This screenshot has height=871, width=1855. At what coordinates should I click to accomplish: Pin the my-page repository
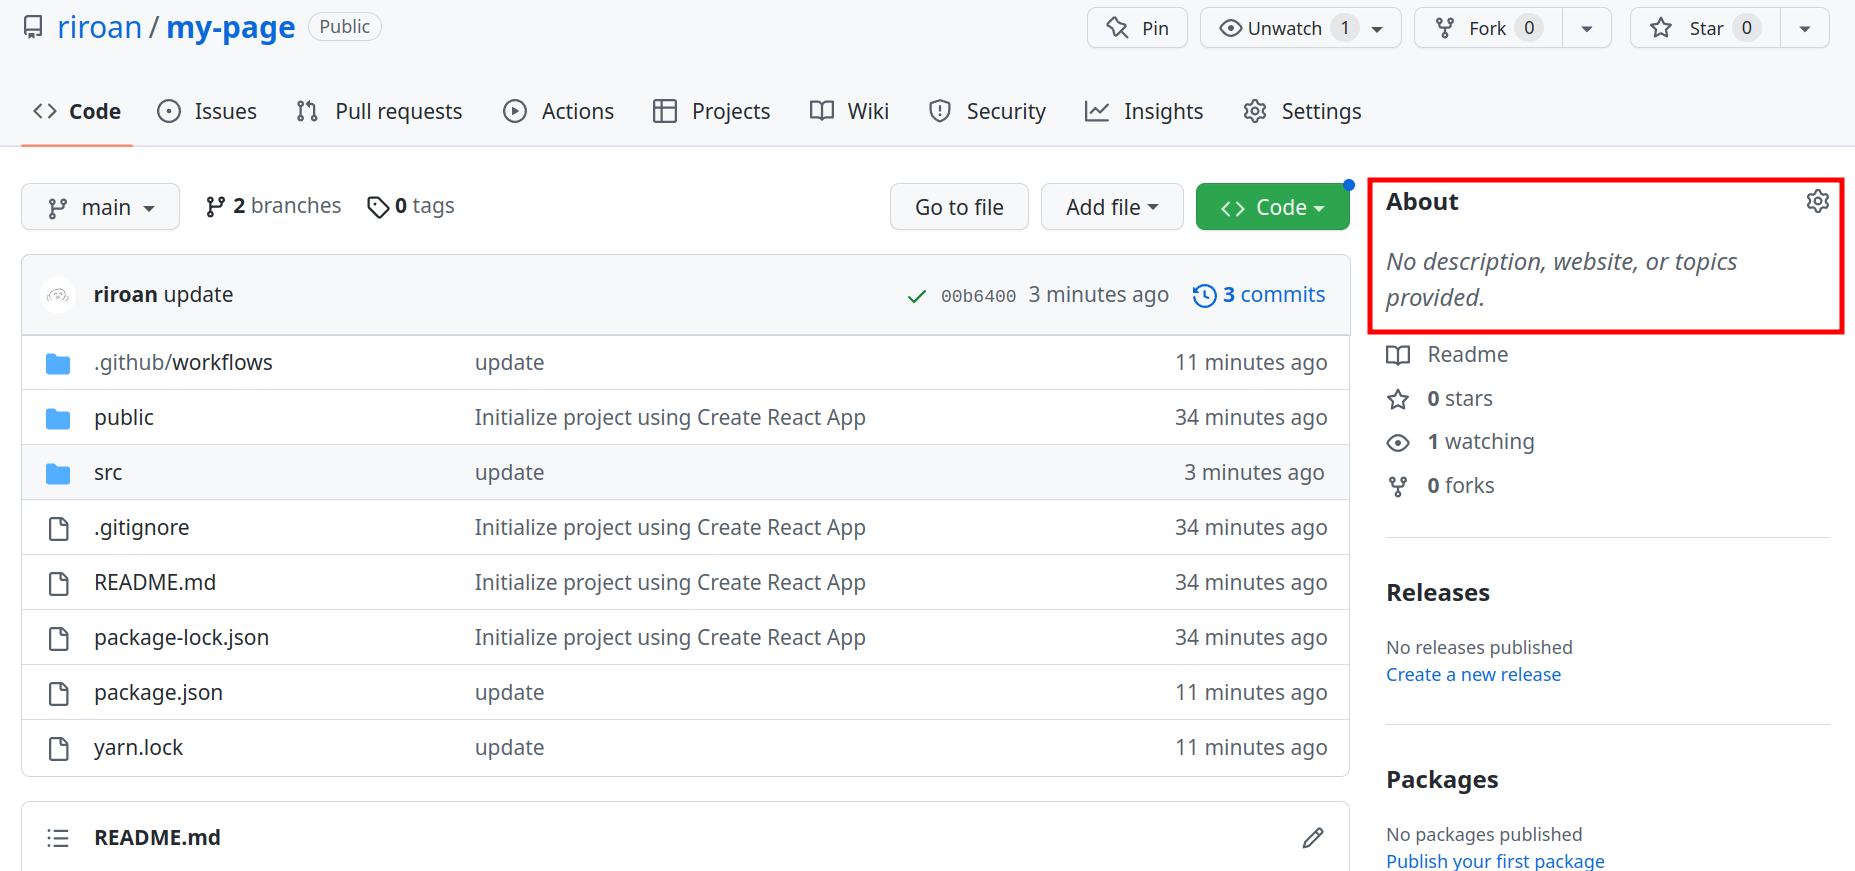tap(1137, 28)
